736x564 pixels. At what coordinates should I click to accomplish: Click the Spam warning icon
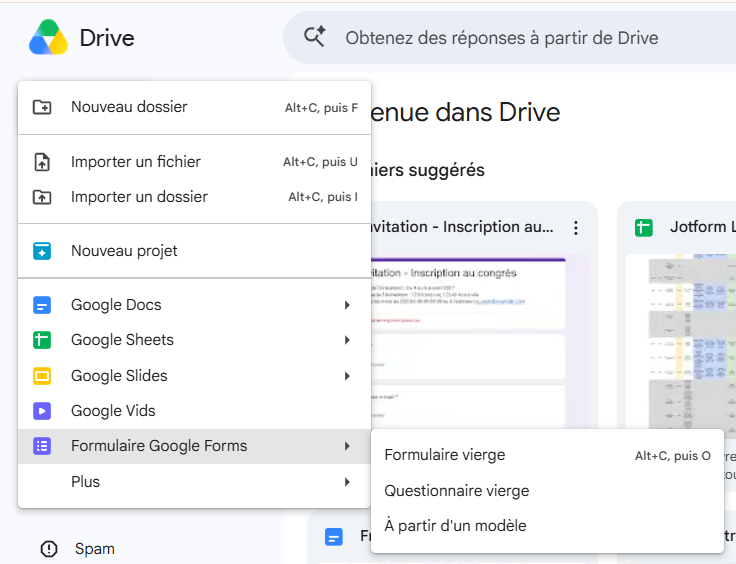pos(49,549)
